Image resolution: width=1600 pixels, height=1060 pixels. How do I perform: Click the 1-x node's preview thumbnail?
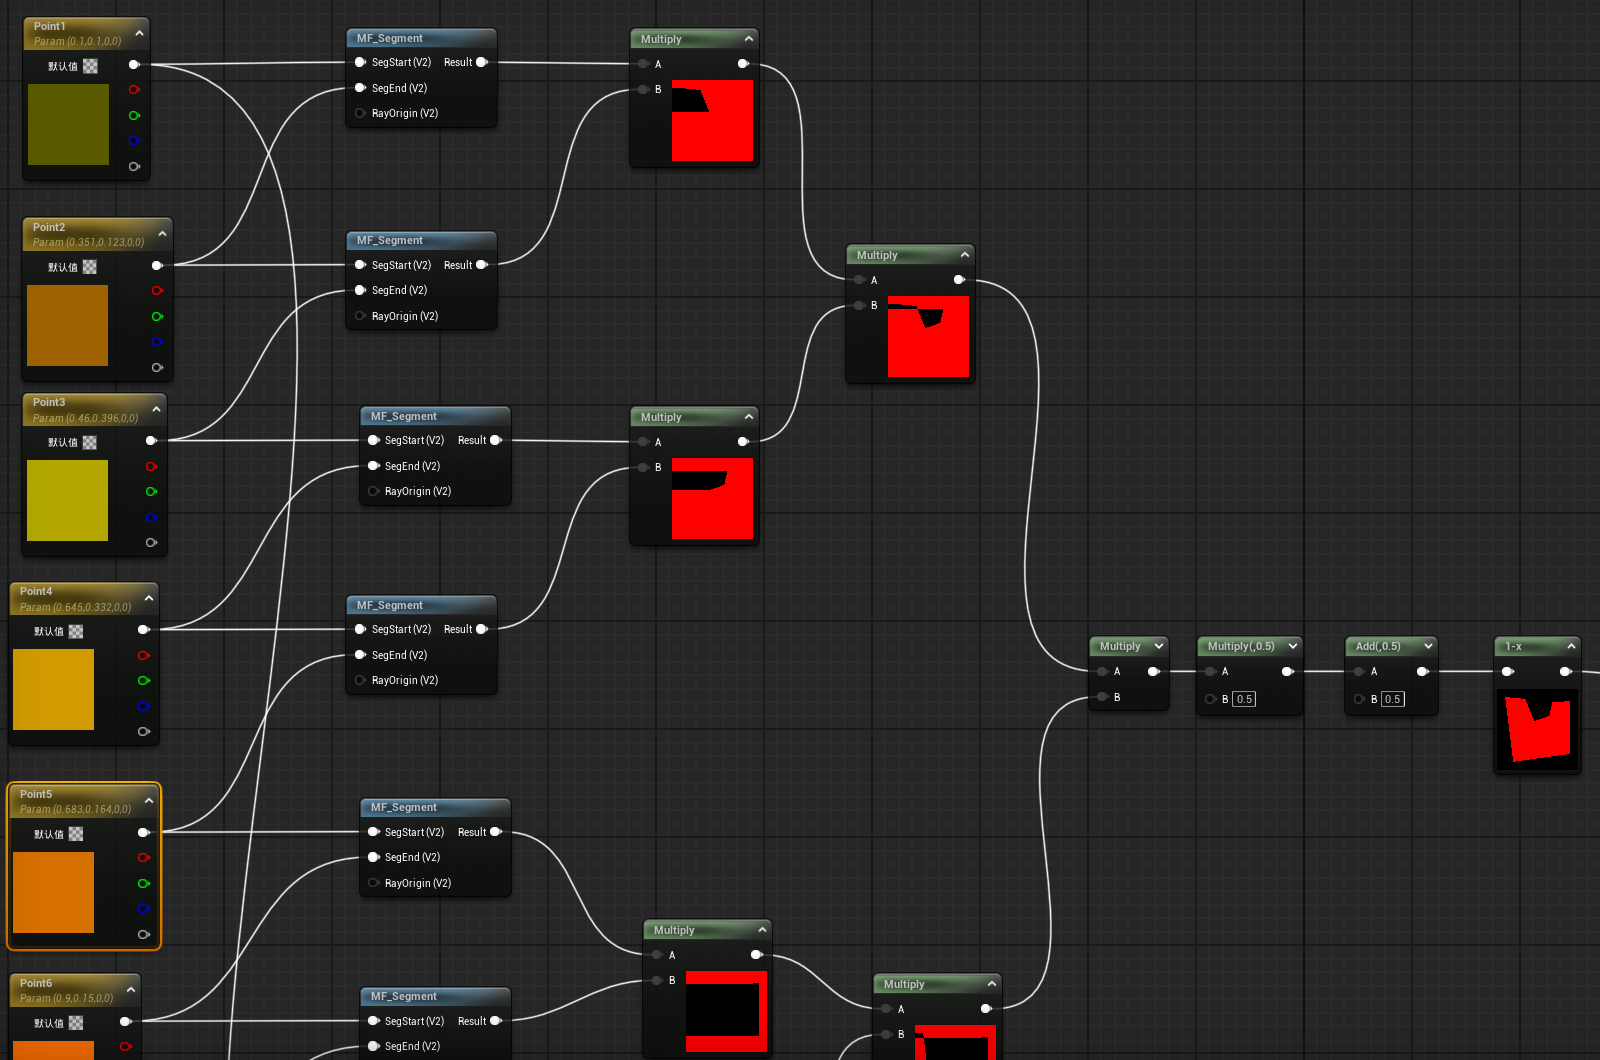(x=1537, y=729)
